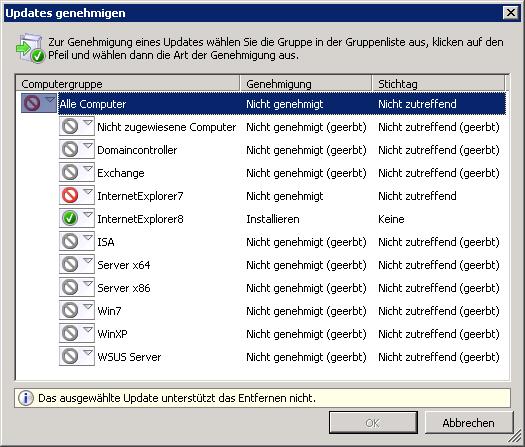Click the approval icon beside WSUS Server

tap(70, 356)
